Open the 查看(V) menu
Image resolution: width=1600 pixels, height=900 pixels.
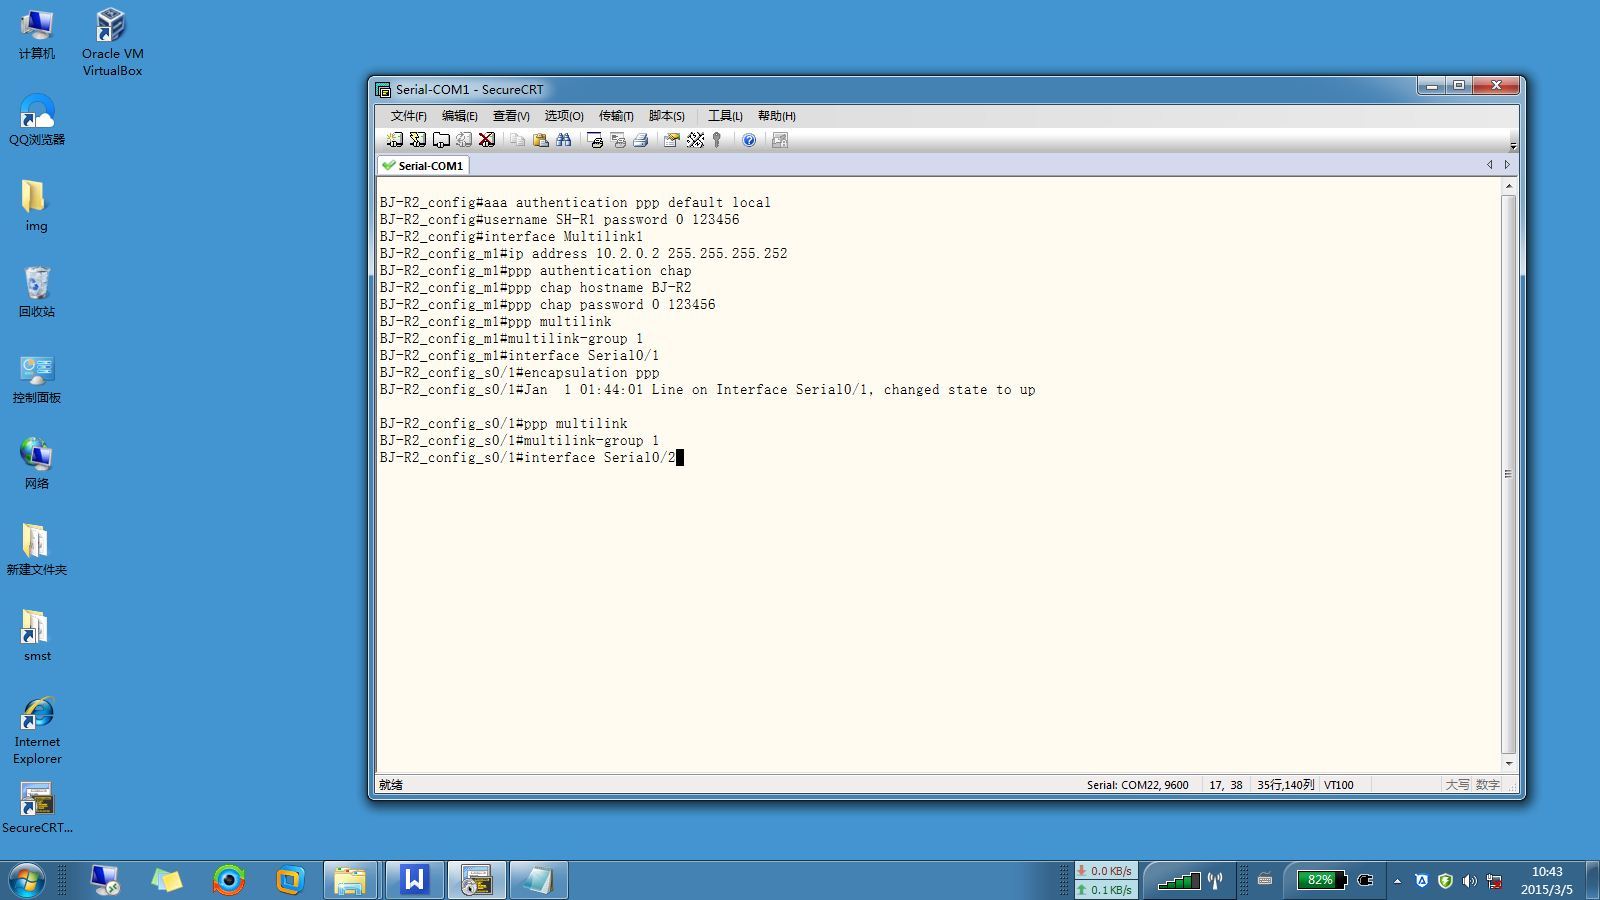pyautogui.click(x=511, y=116)
